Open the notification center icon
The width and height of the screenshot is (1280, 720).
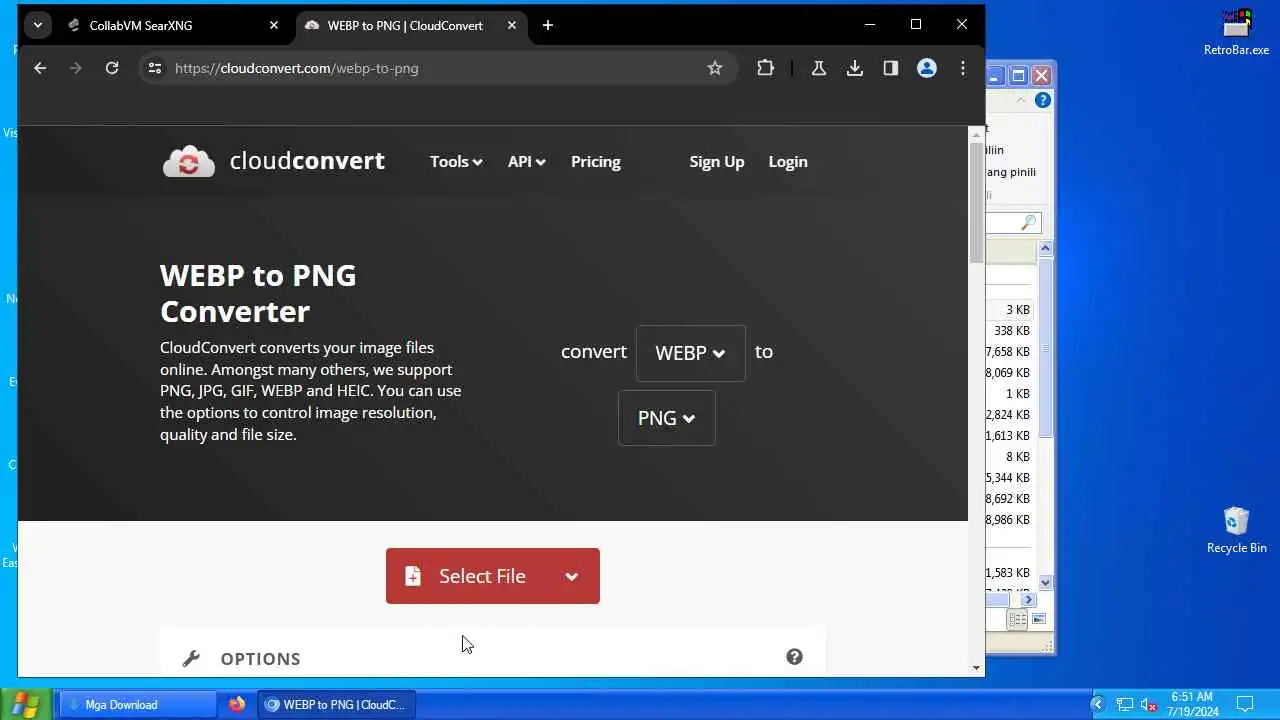tap(1245, 704)
